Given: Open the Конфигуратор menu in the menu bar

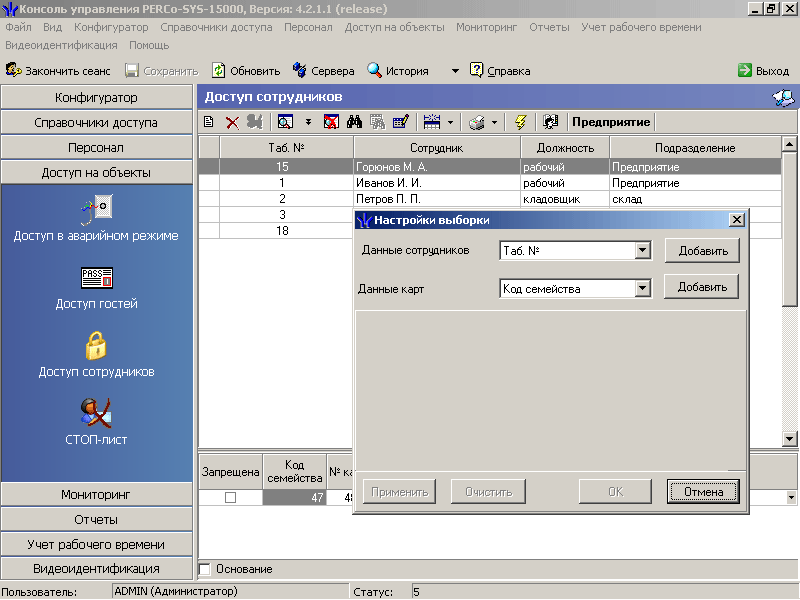Looking at the screenshot, I should click(111, 27).
